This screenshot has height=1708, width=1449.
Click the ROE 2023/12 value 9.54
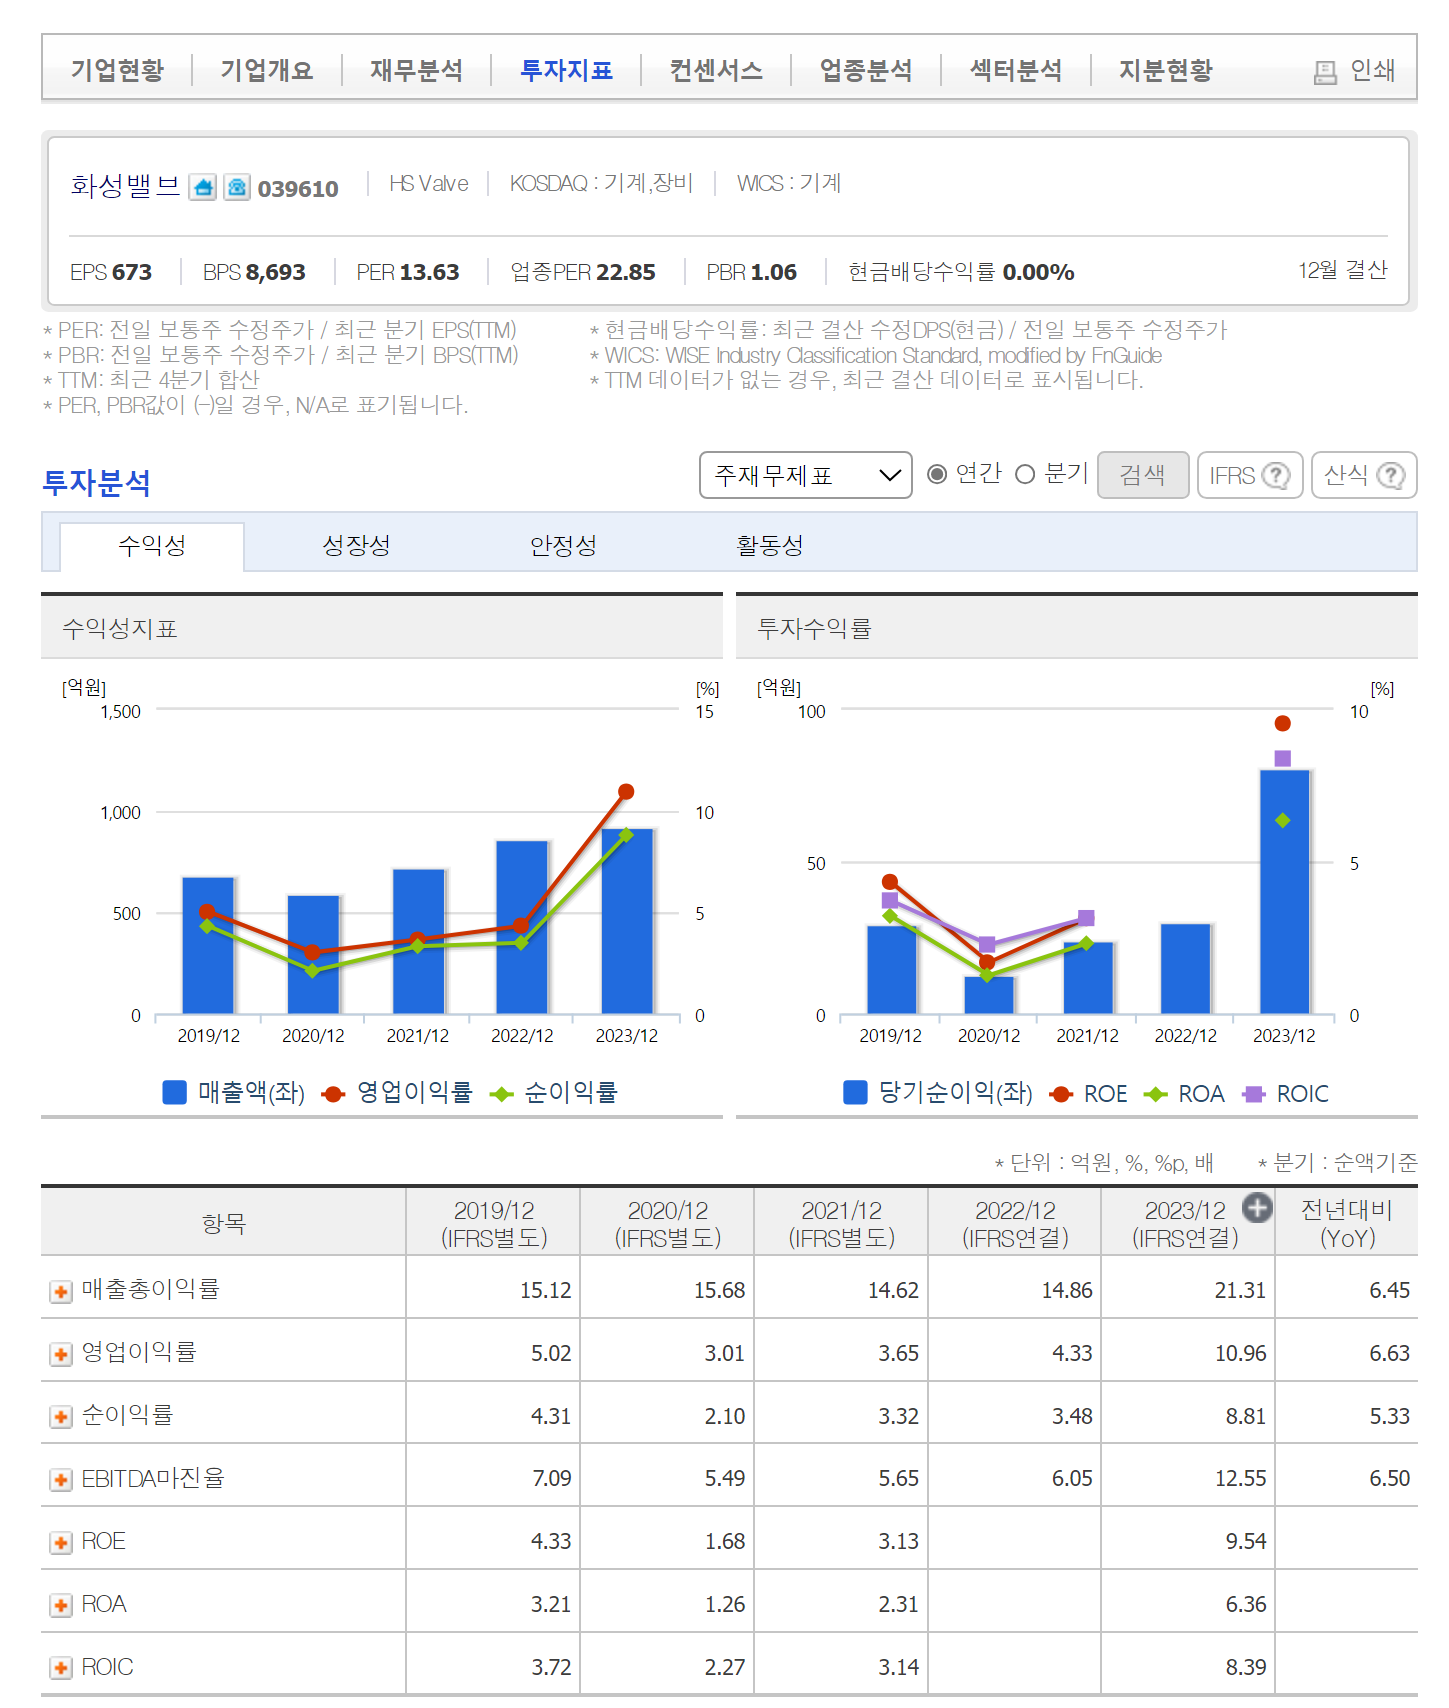[x=1246, y=1542]
